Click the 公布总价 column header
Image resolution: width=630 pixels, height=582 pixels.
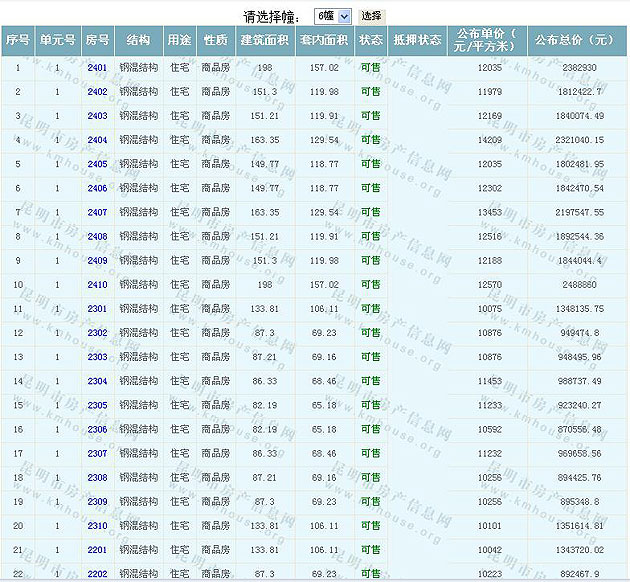tap(573, 40)
